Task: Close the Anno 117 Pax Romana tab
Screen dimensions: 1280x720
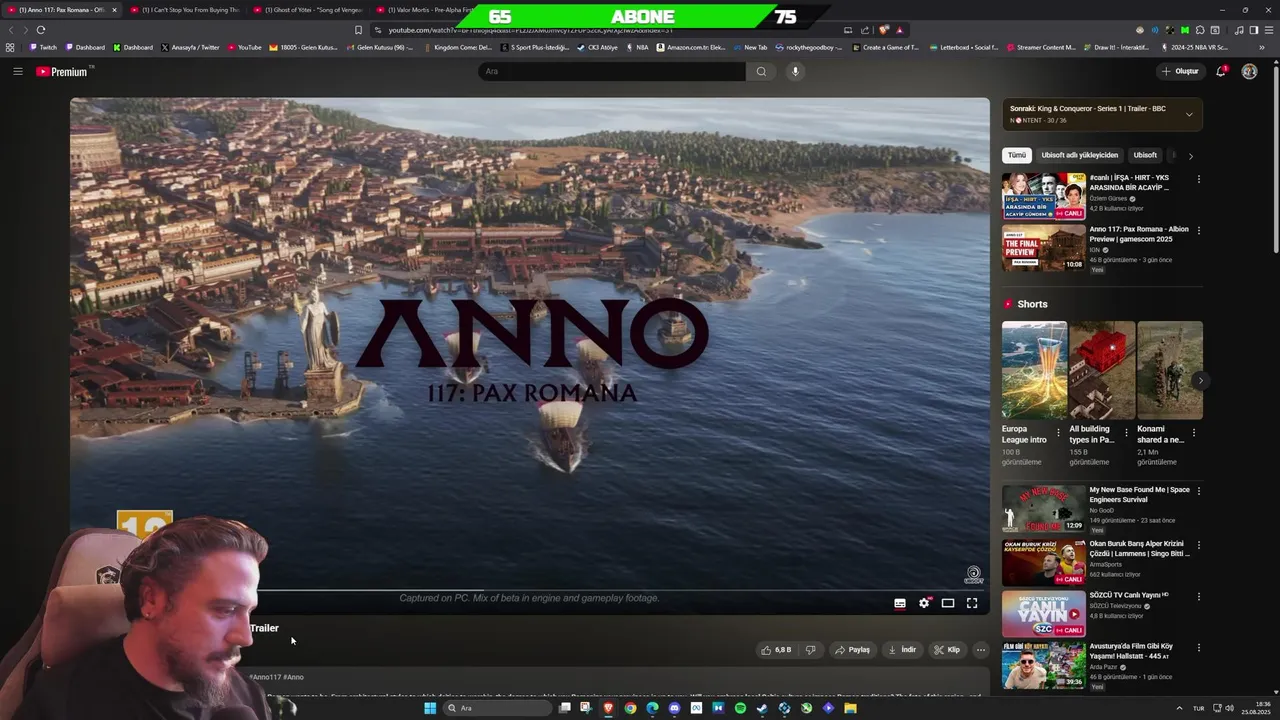Action: point(114,10)
